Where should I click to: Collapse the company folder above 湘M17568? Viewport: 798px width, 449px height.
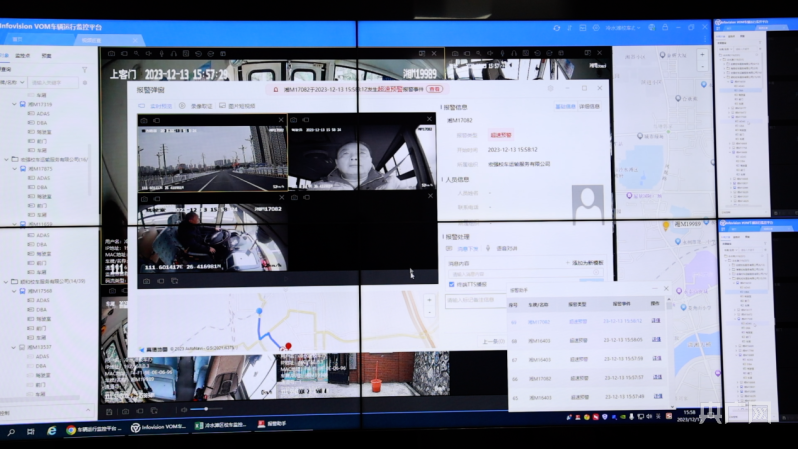click(6, 282)
